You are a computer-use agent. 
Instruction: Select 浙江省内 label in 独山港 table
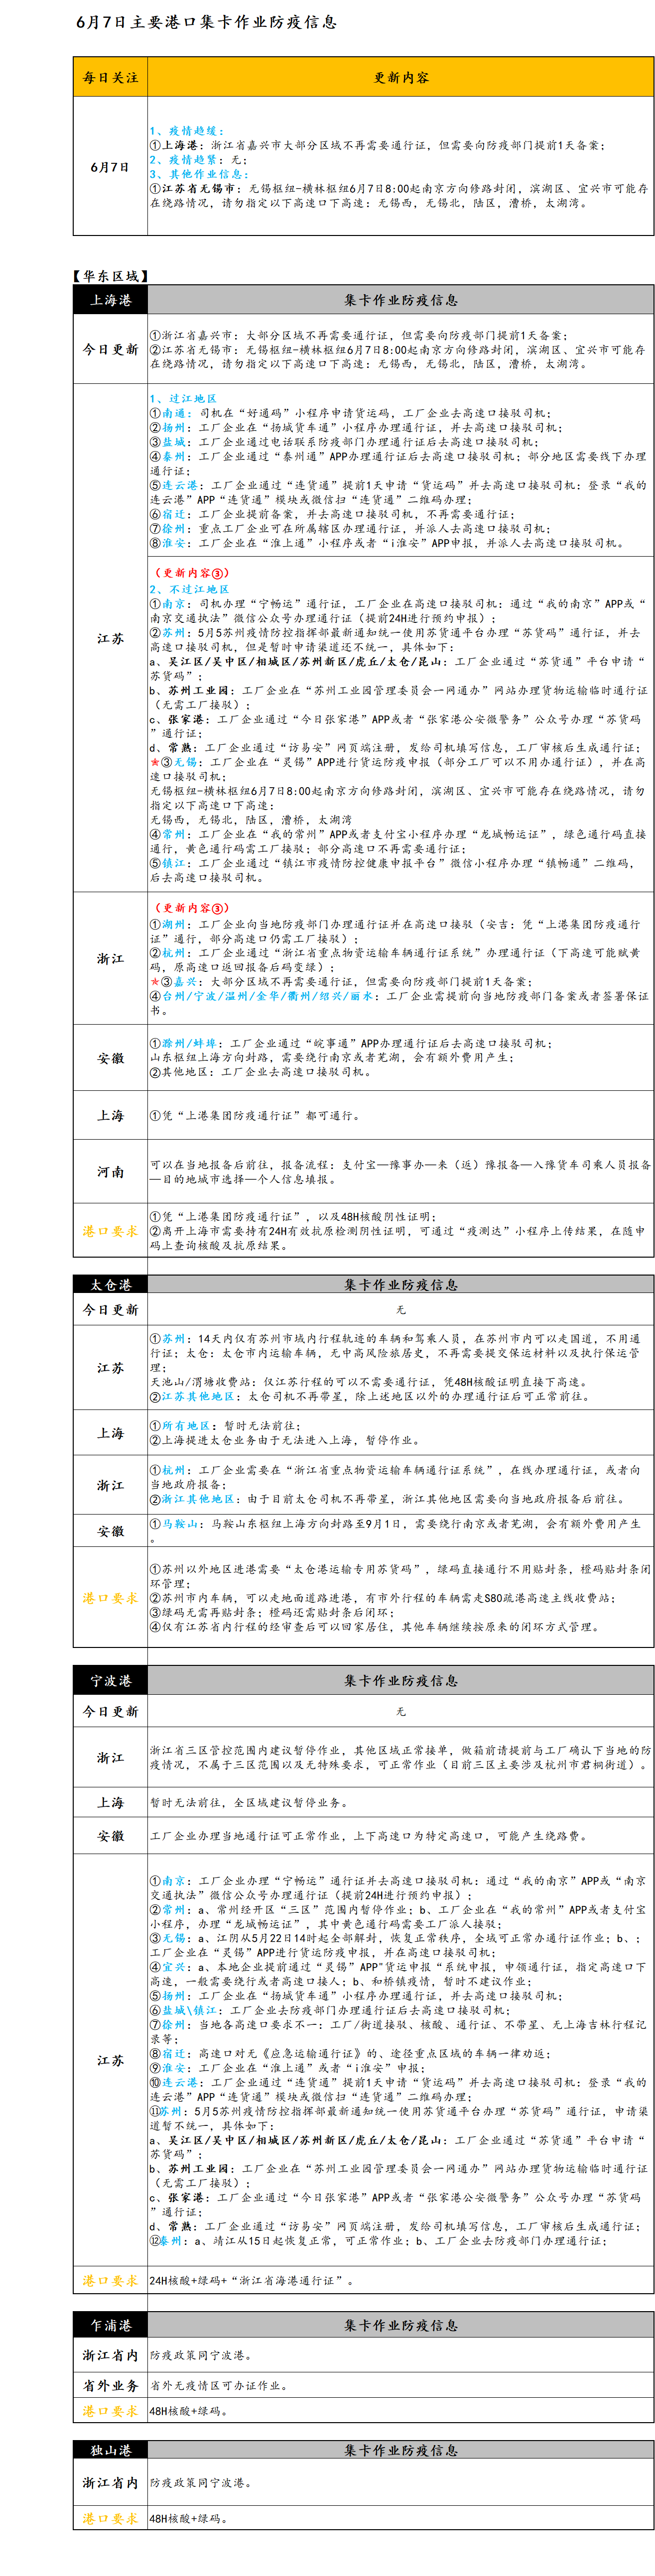coord(110,2482)
